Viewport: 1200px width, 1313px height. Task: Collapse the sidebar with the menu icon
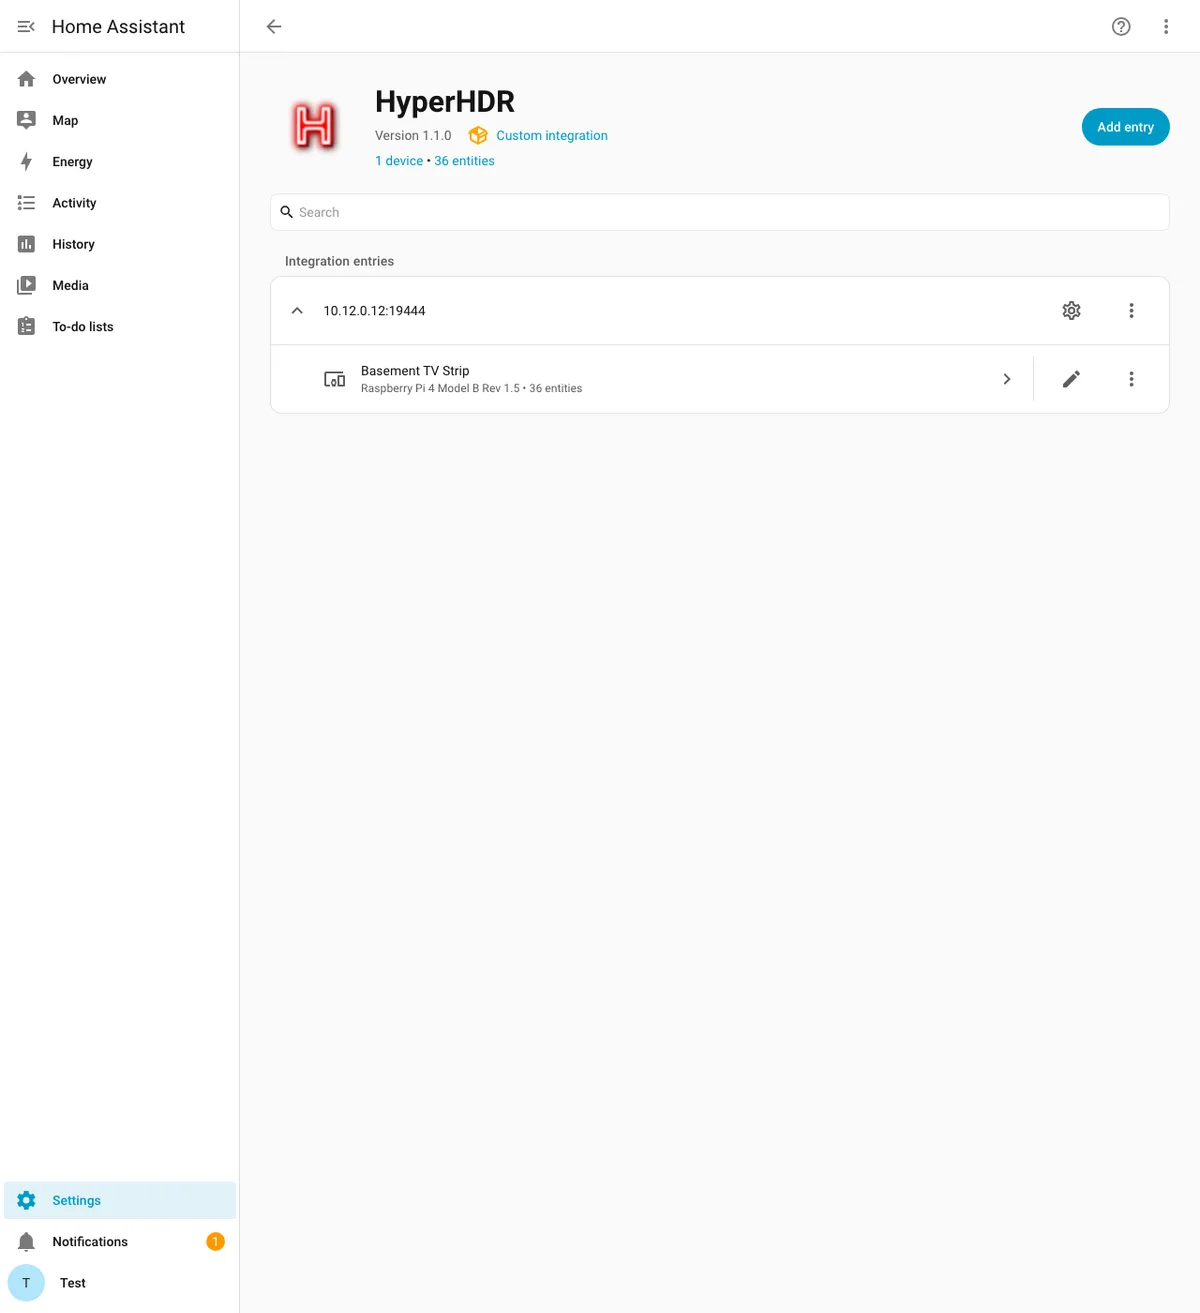pyautogui.click(x=27, y=26)
